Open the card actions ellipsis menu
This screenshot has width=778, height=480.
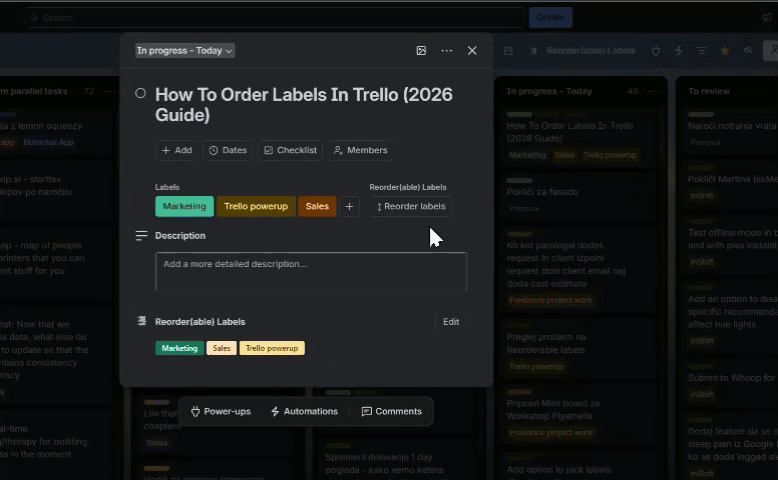pyautogui.click(x=447, y=51)
